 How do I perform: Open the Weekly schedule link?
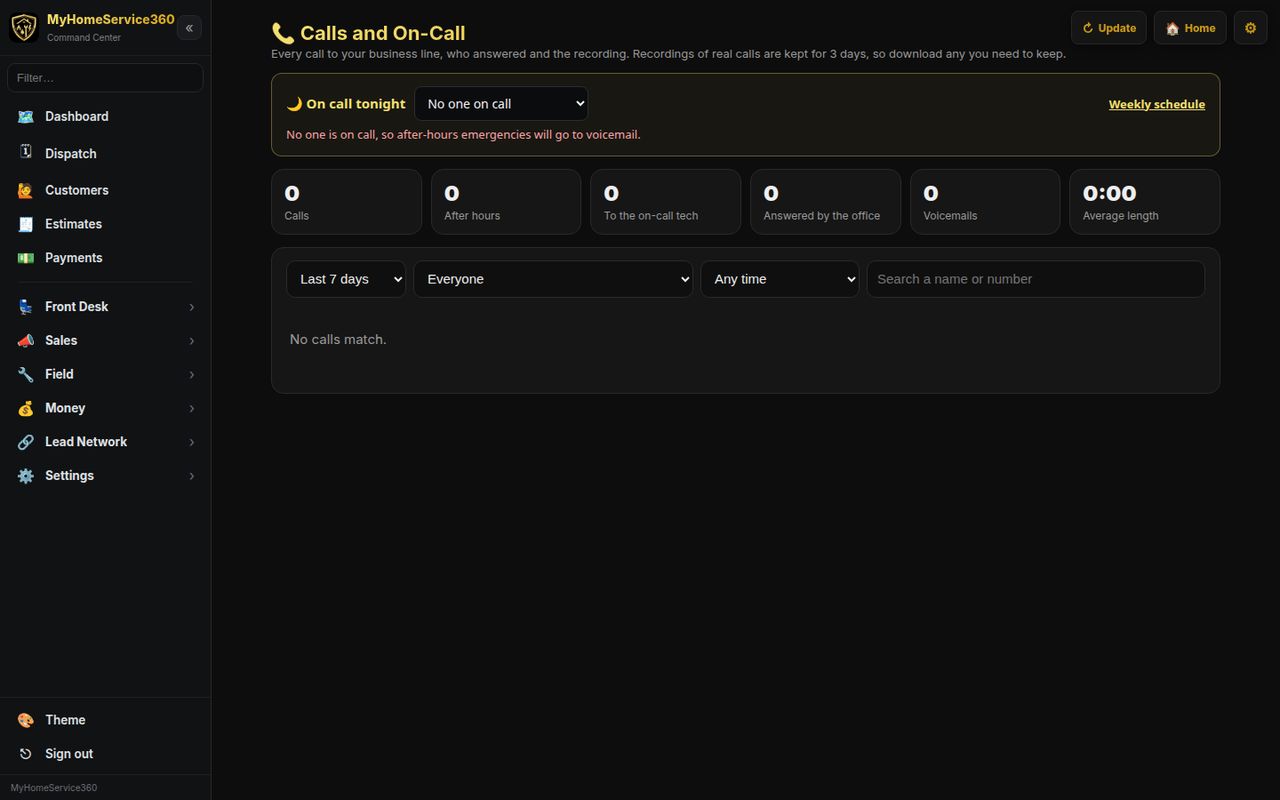click(1157, 104)
